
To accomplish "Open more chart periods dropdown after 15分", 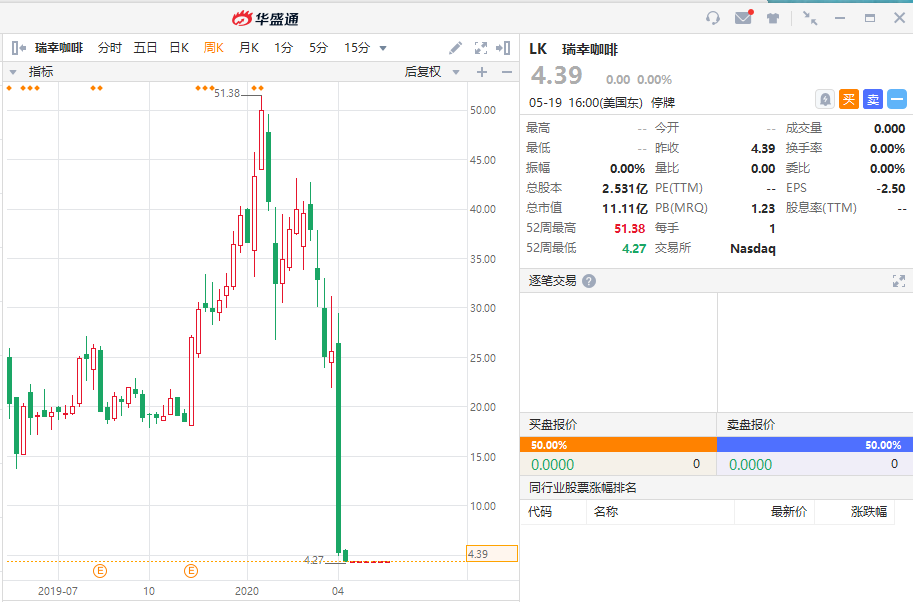I will tap(383, 48).
